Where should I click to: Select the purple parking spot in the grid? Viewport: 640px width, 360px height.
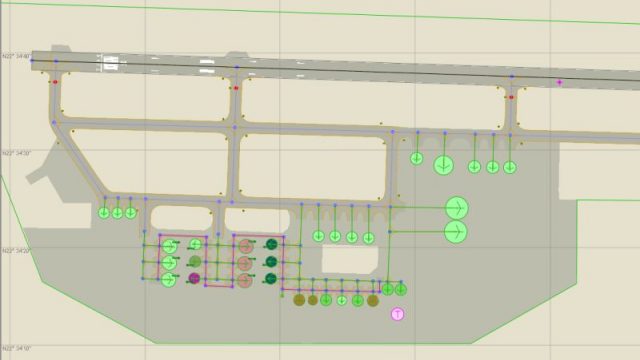(194, 278)
